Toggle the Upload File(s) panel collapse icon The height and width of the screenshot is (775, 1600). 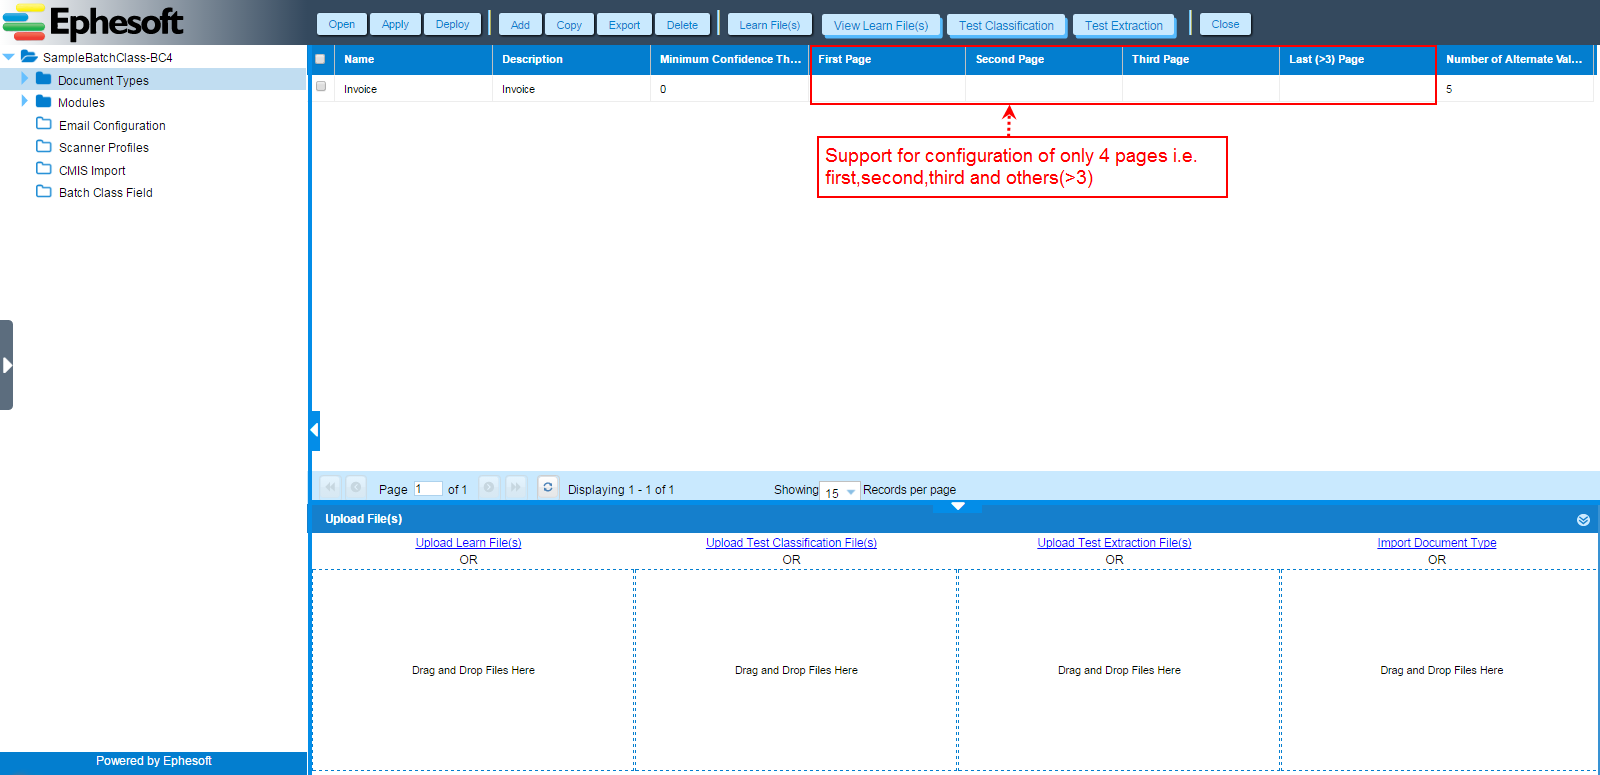[x=1583, y=520]
